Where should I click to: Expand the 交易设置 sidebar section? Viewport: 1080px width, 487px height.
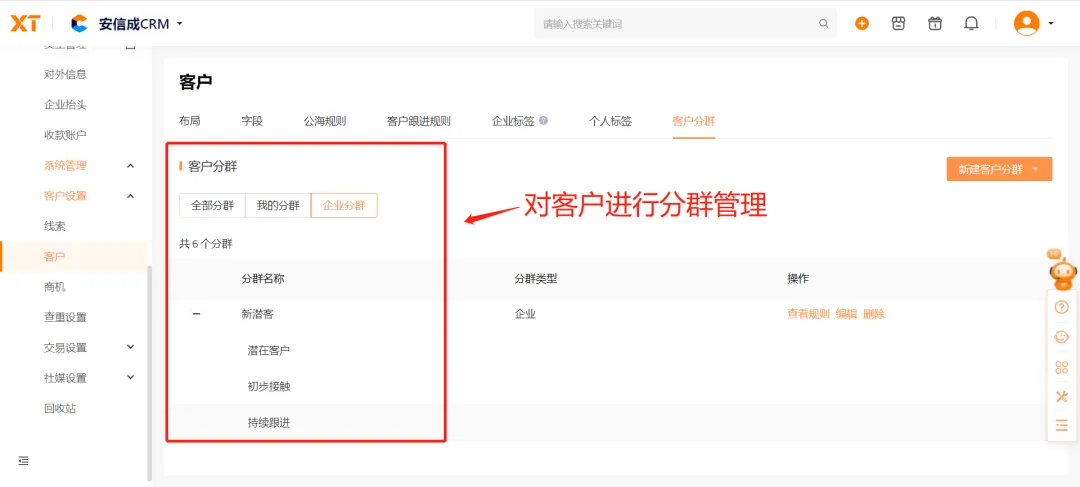pyautogui.click(x=130, y=347)
